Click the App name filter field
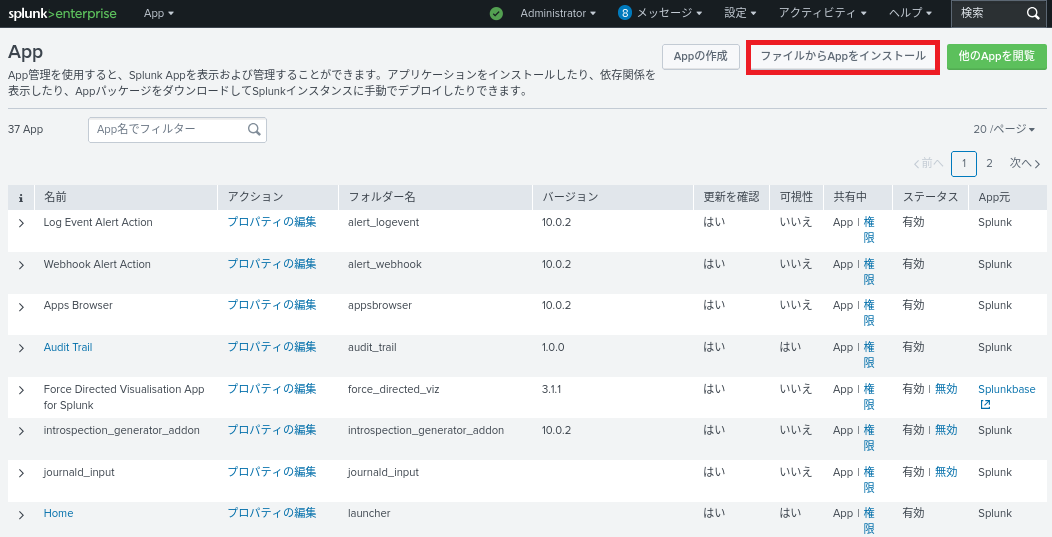This screenshot has height=537, width=1052. coord(167,129)
